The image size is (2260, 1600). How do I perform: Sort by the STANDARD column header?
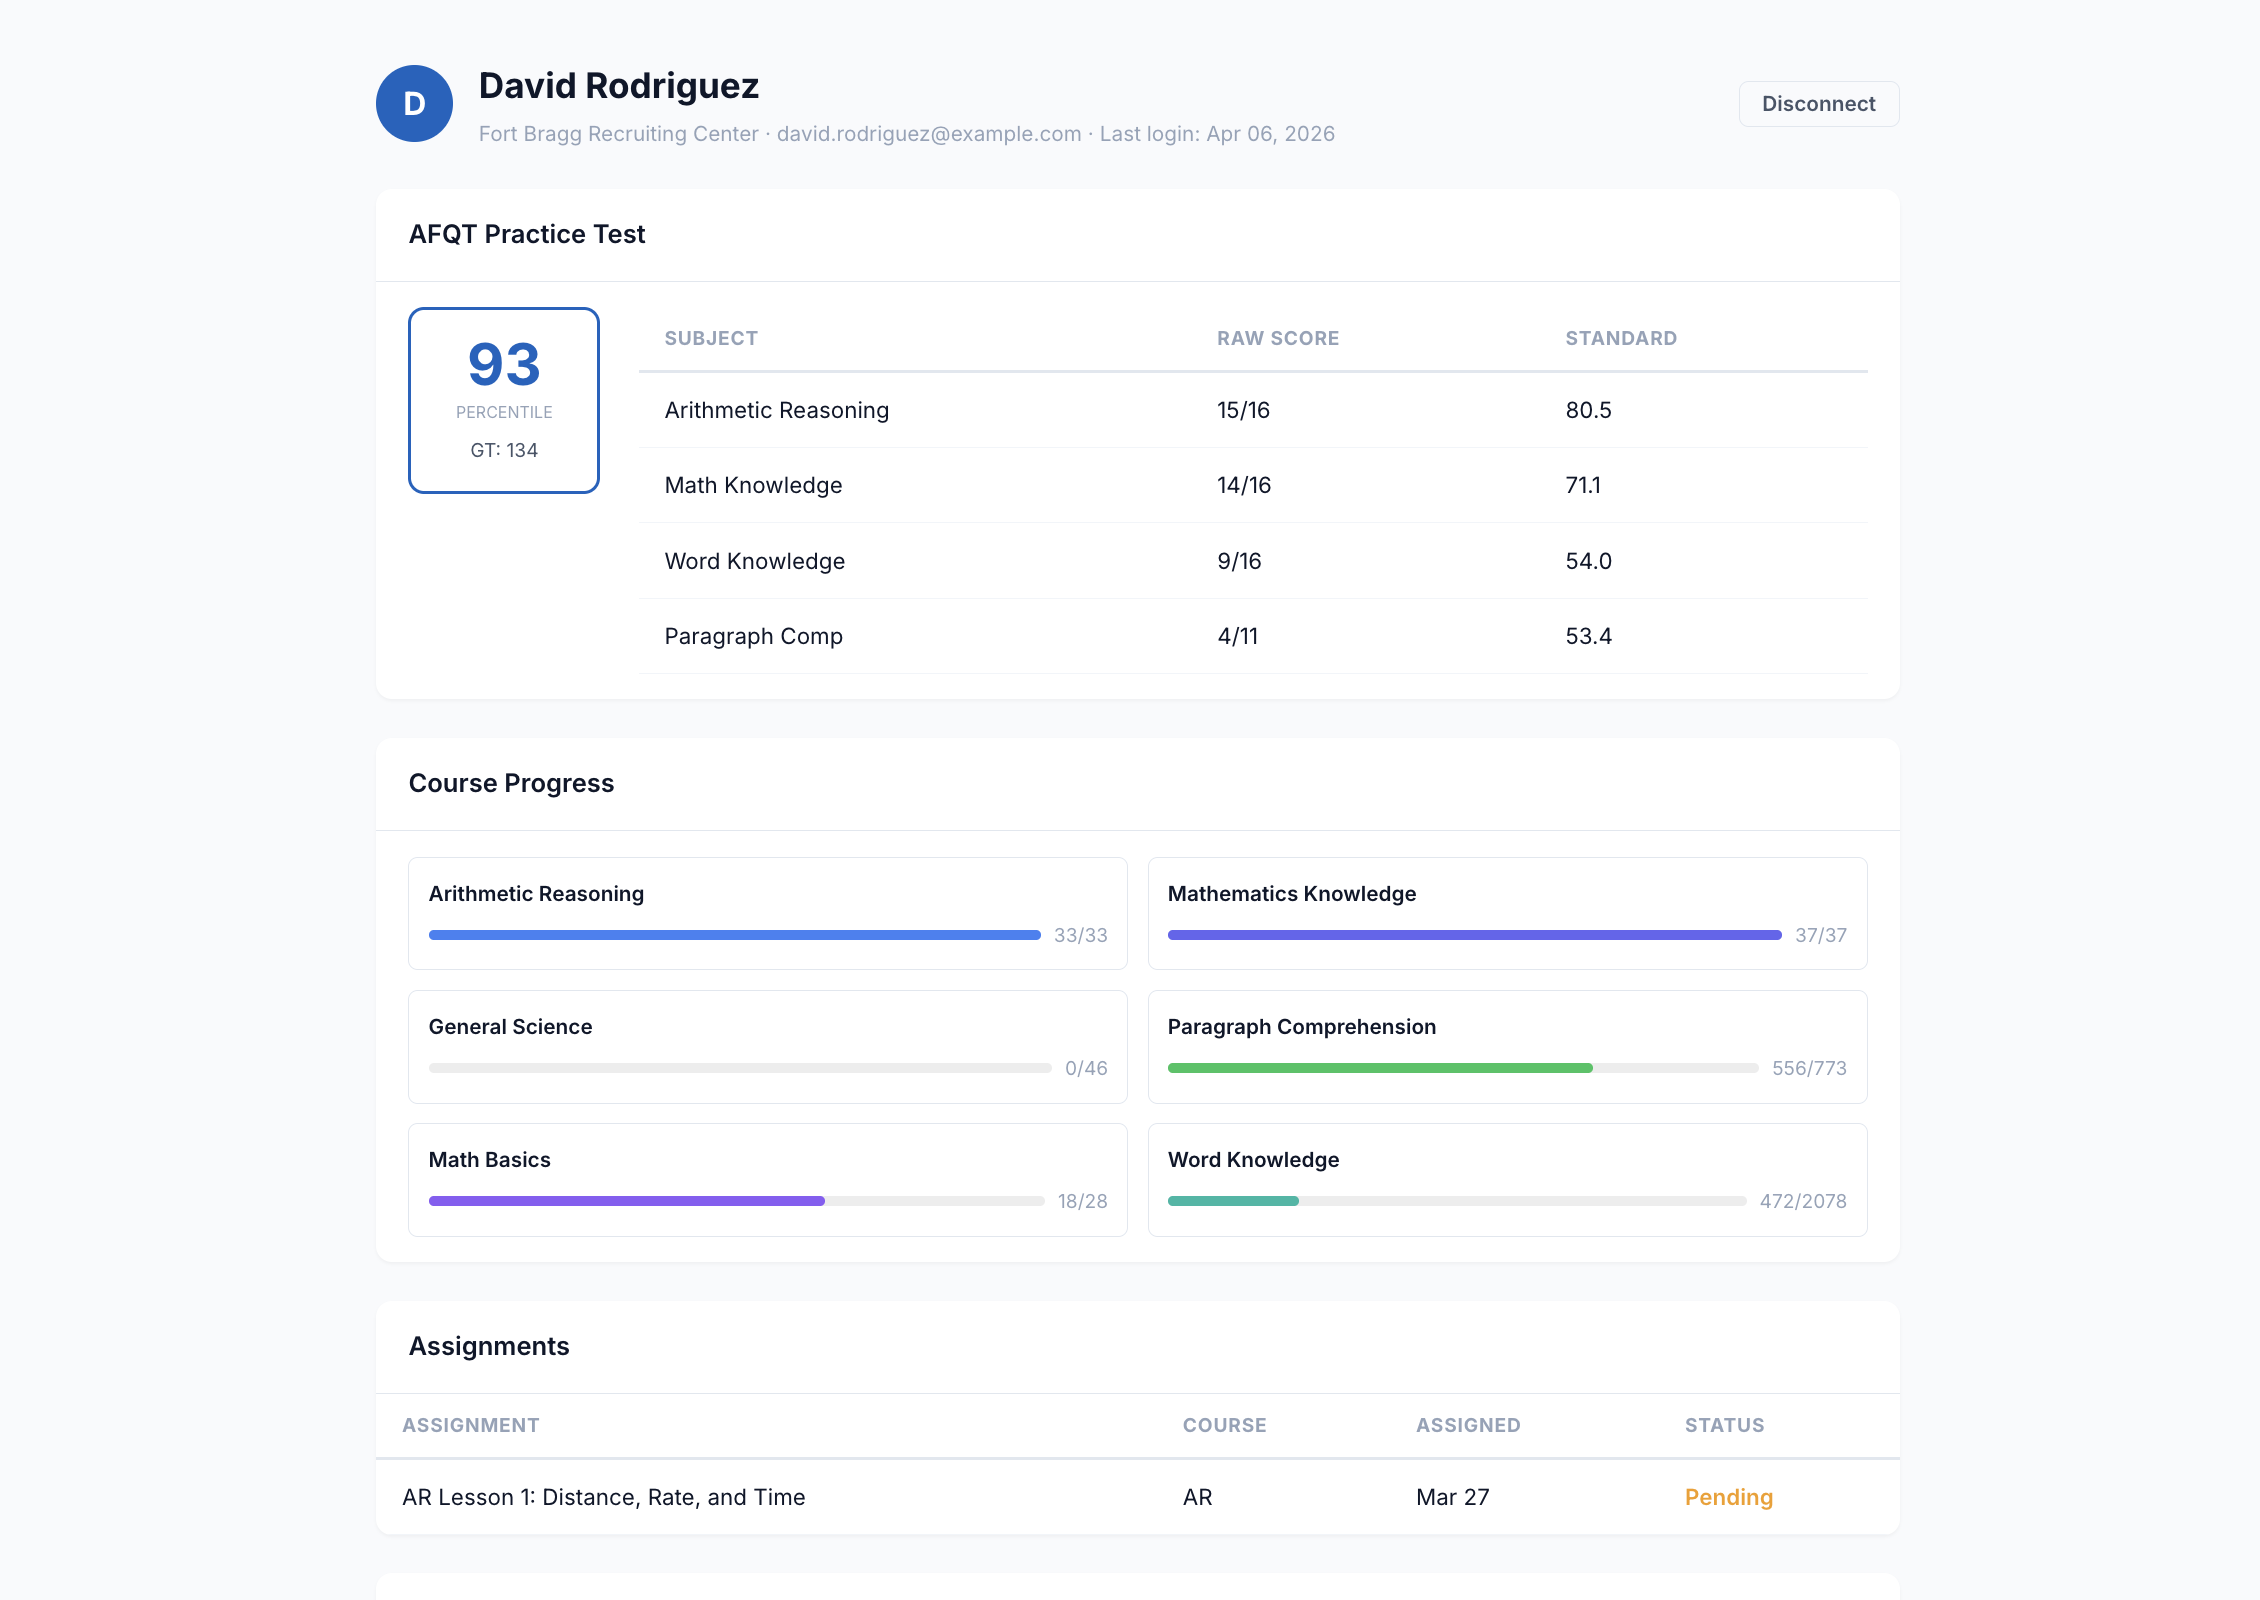[1620, 338]
